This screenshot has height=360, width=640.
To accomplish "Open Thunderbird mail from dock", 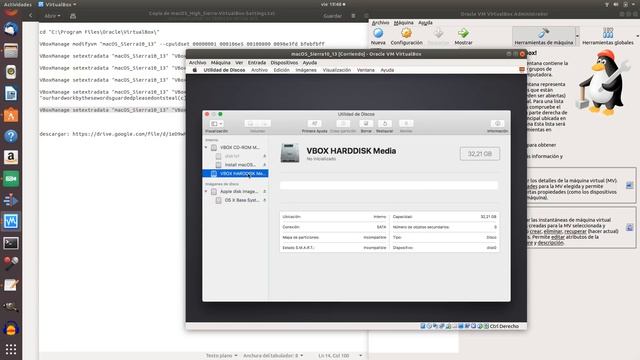I will click(x=11, y=29).
